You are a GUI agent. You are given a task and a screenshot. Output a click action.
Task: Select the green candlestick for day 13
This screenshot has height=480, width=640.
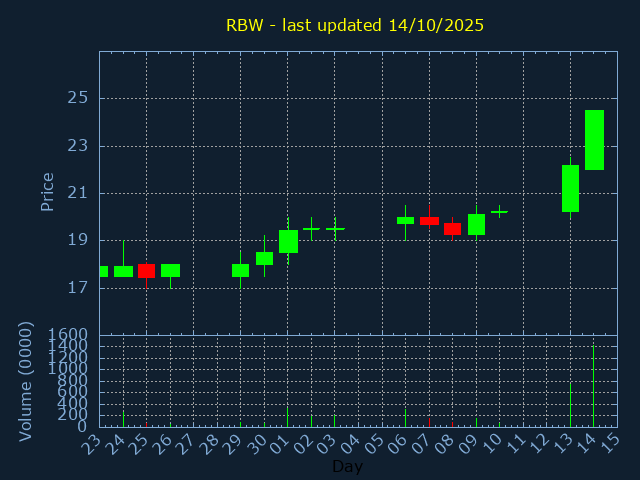click(570, 188)
